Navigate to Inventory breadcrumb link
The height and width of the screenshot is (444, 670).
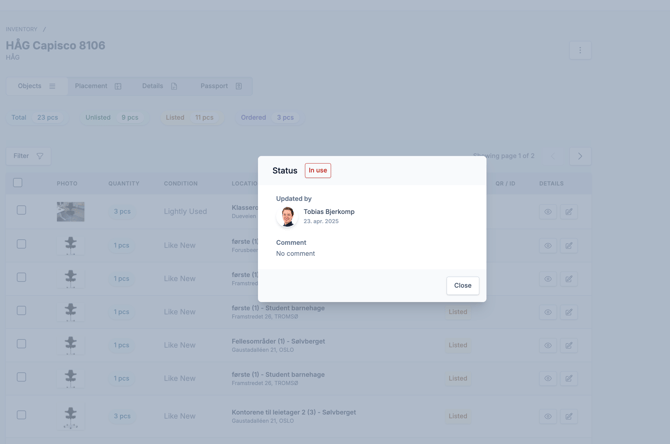point(21,29)
